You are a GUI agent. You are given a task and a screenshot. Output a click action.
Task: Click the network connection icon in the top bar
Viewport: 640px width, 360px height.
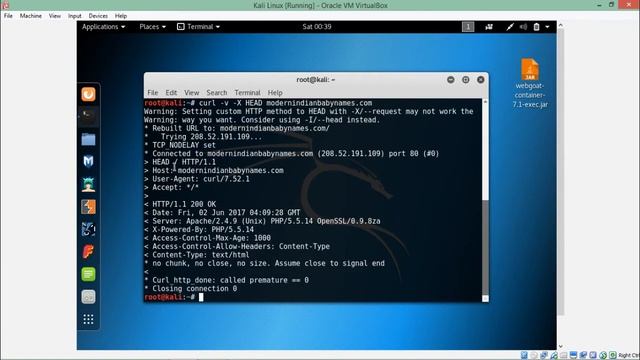point(510,27)
